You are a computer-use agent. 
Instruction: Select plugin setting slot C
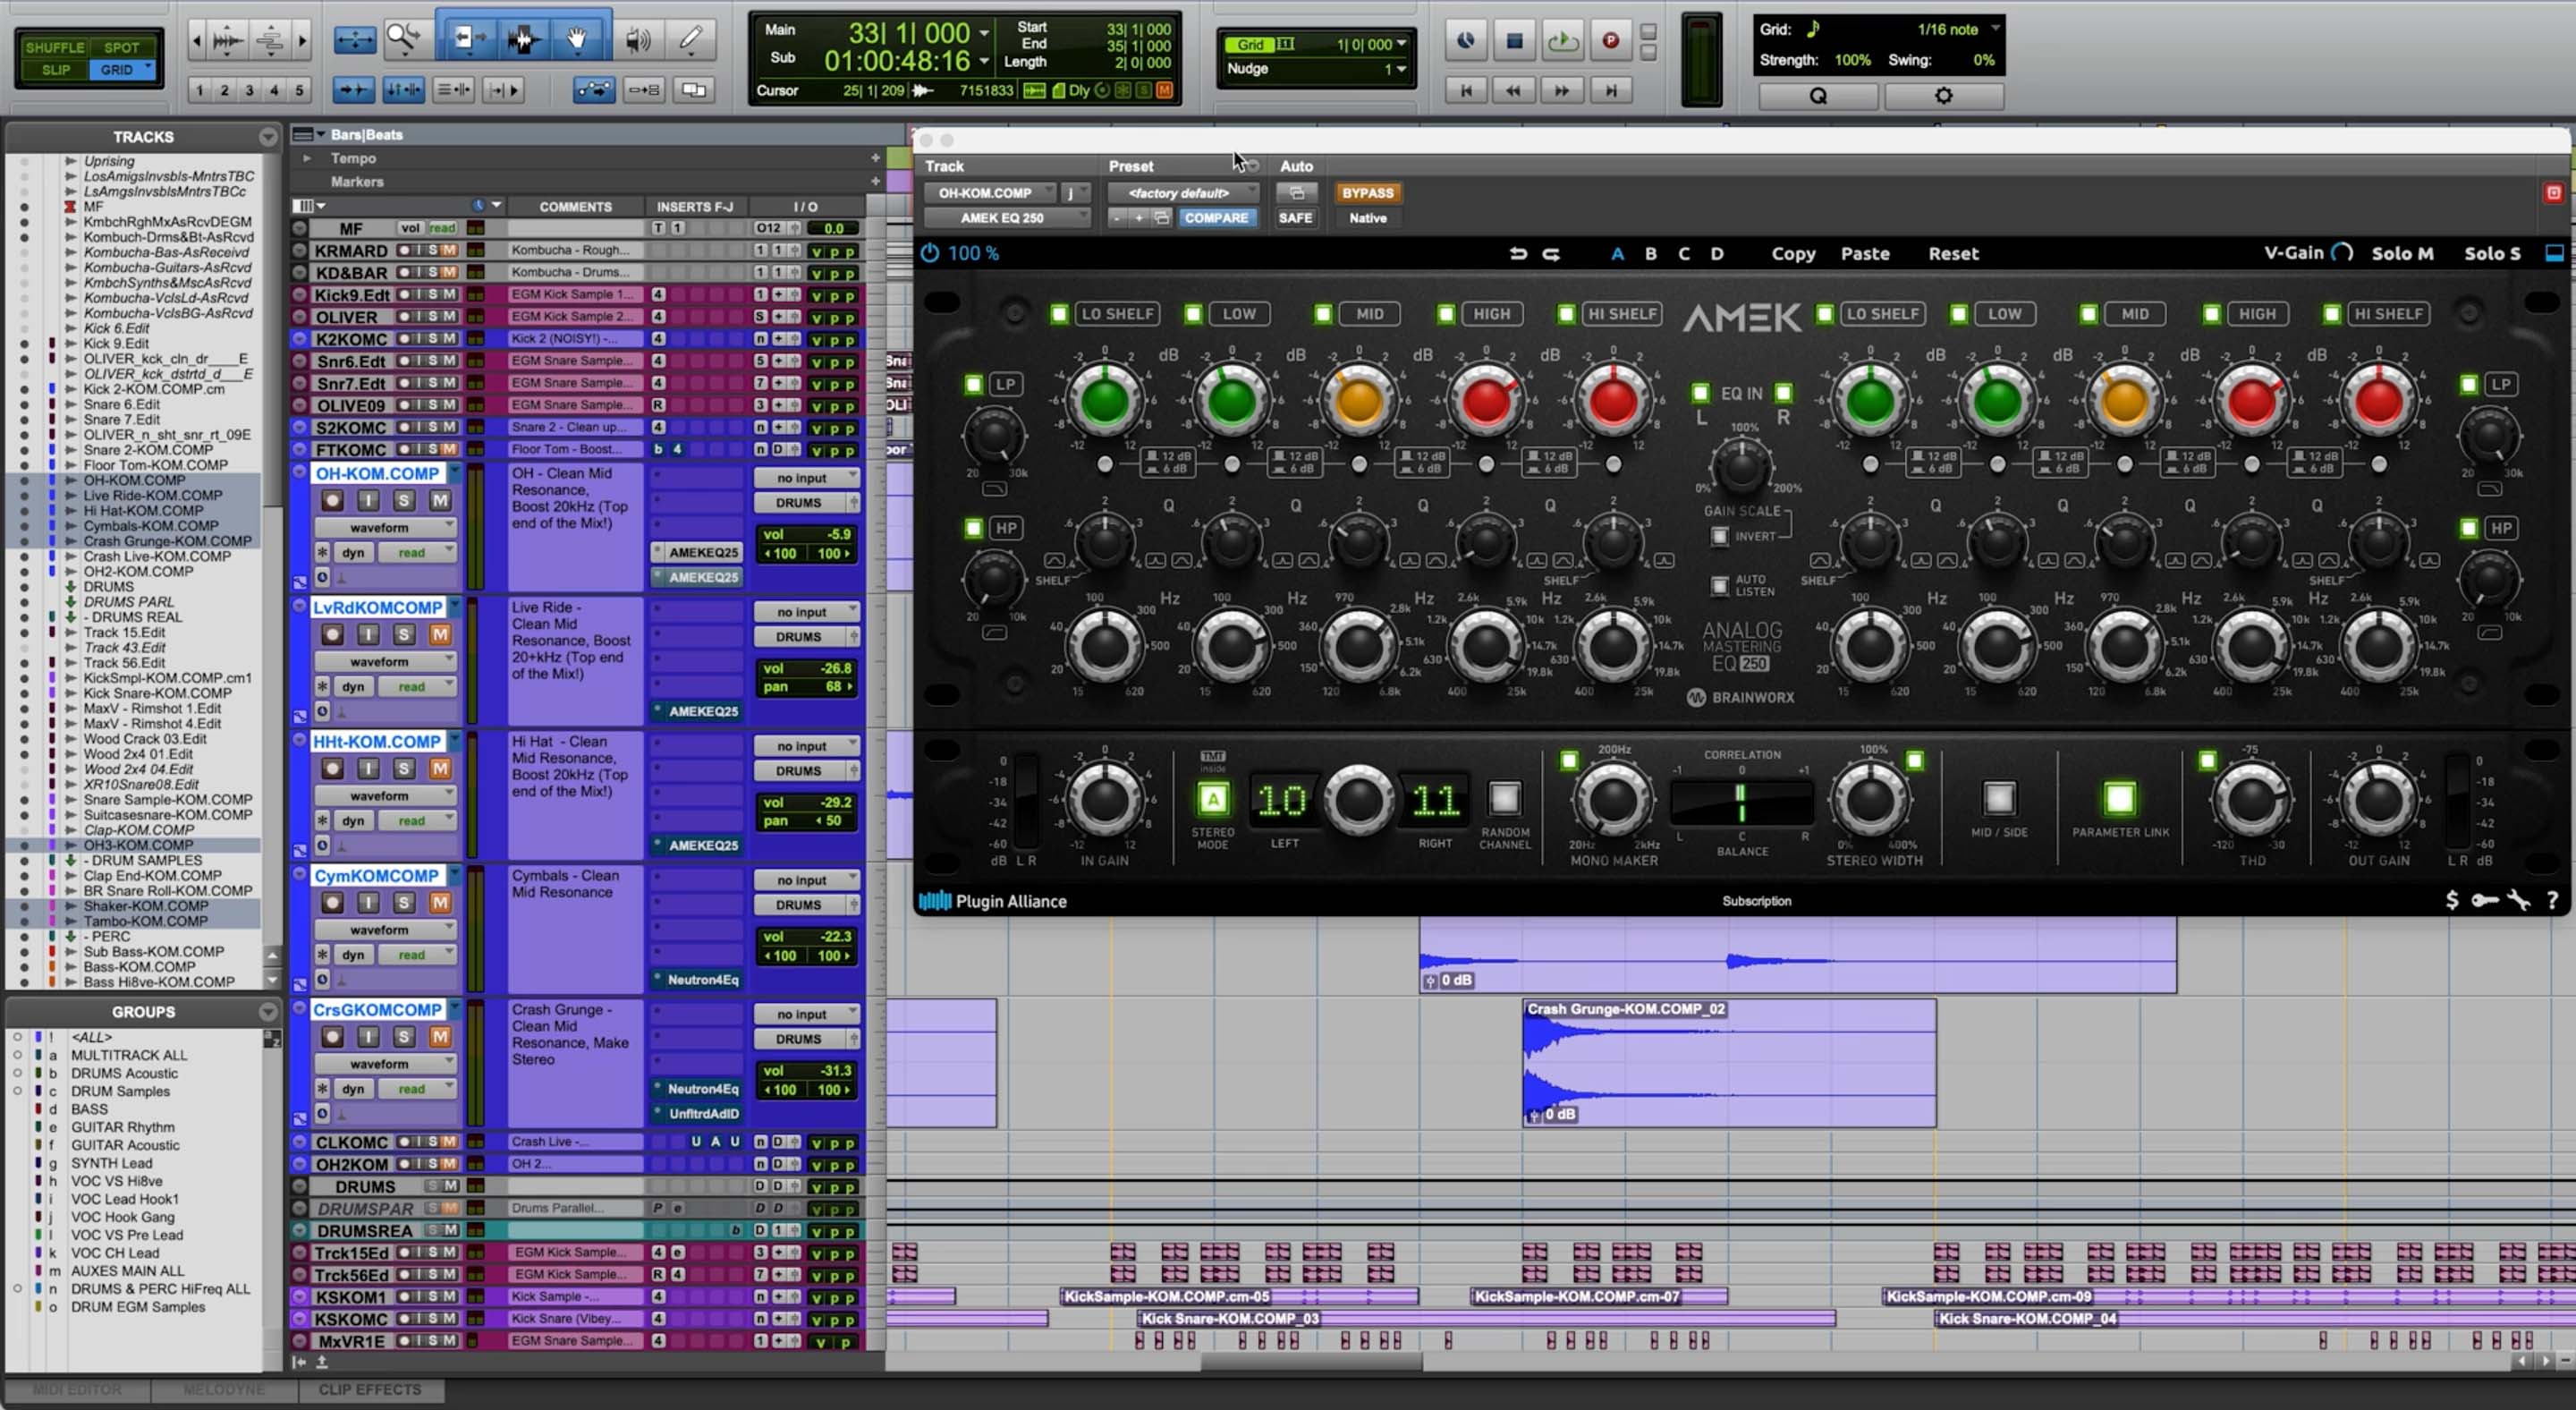(x=1684, y=254)
